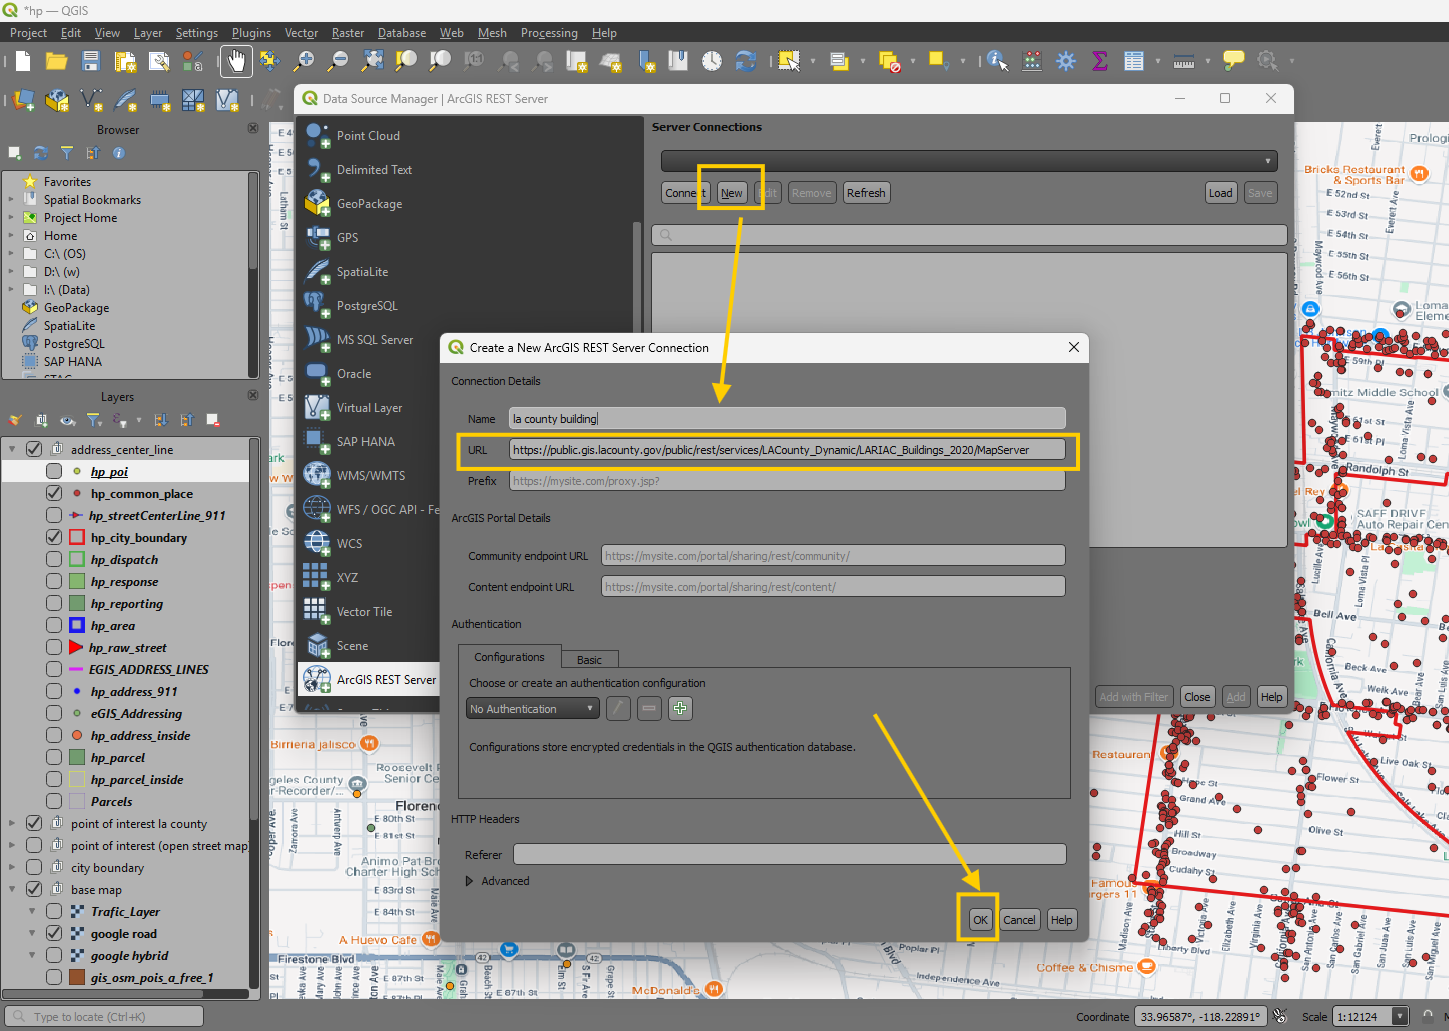Open the Plugins menu
This screenshot has height=1031, width=1449.
251,33
